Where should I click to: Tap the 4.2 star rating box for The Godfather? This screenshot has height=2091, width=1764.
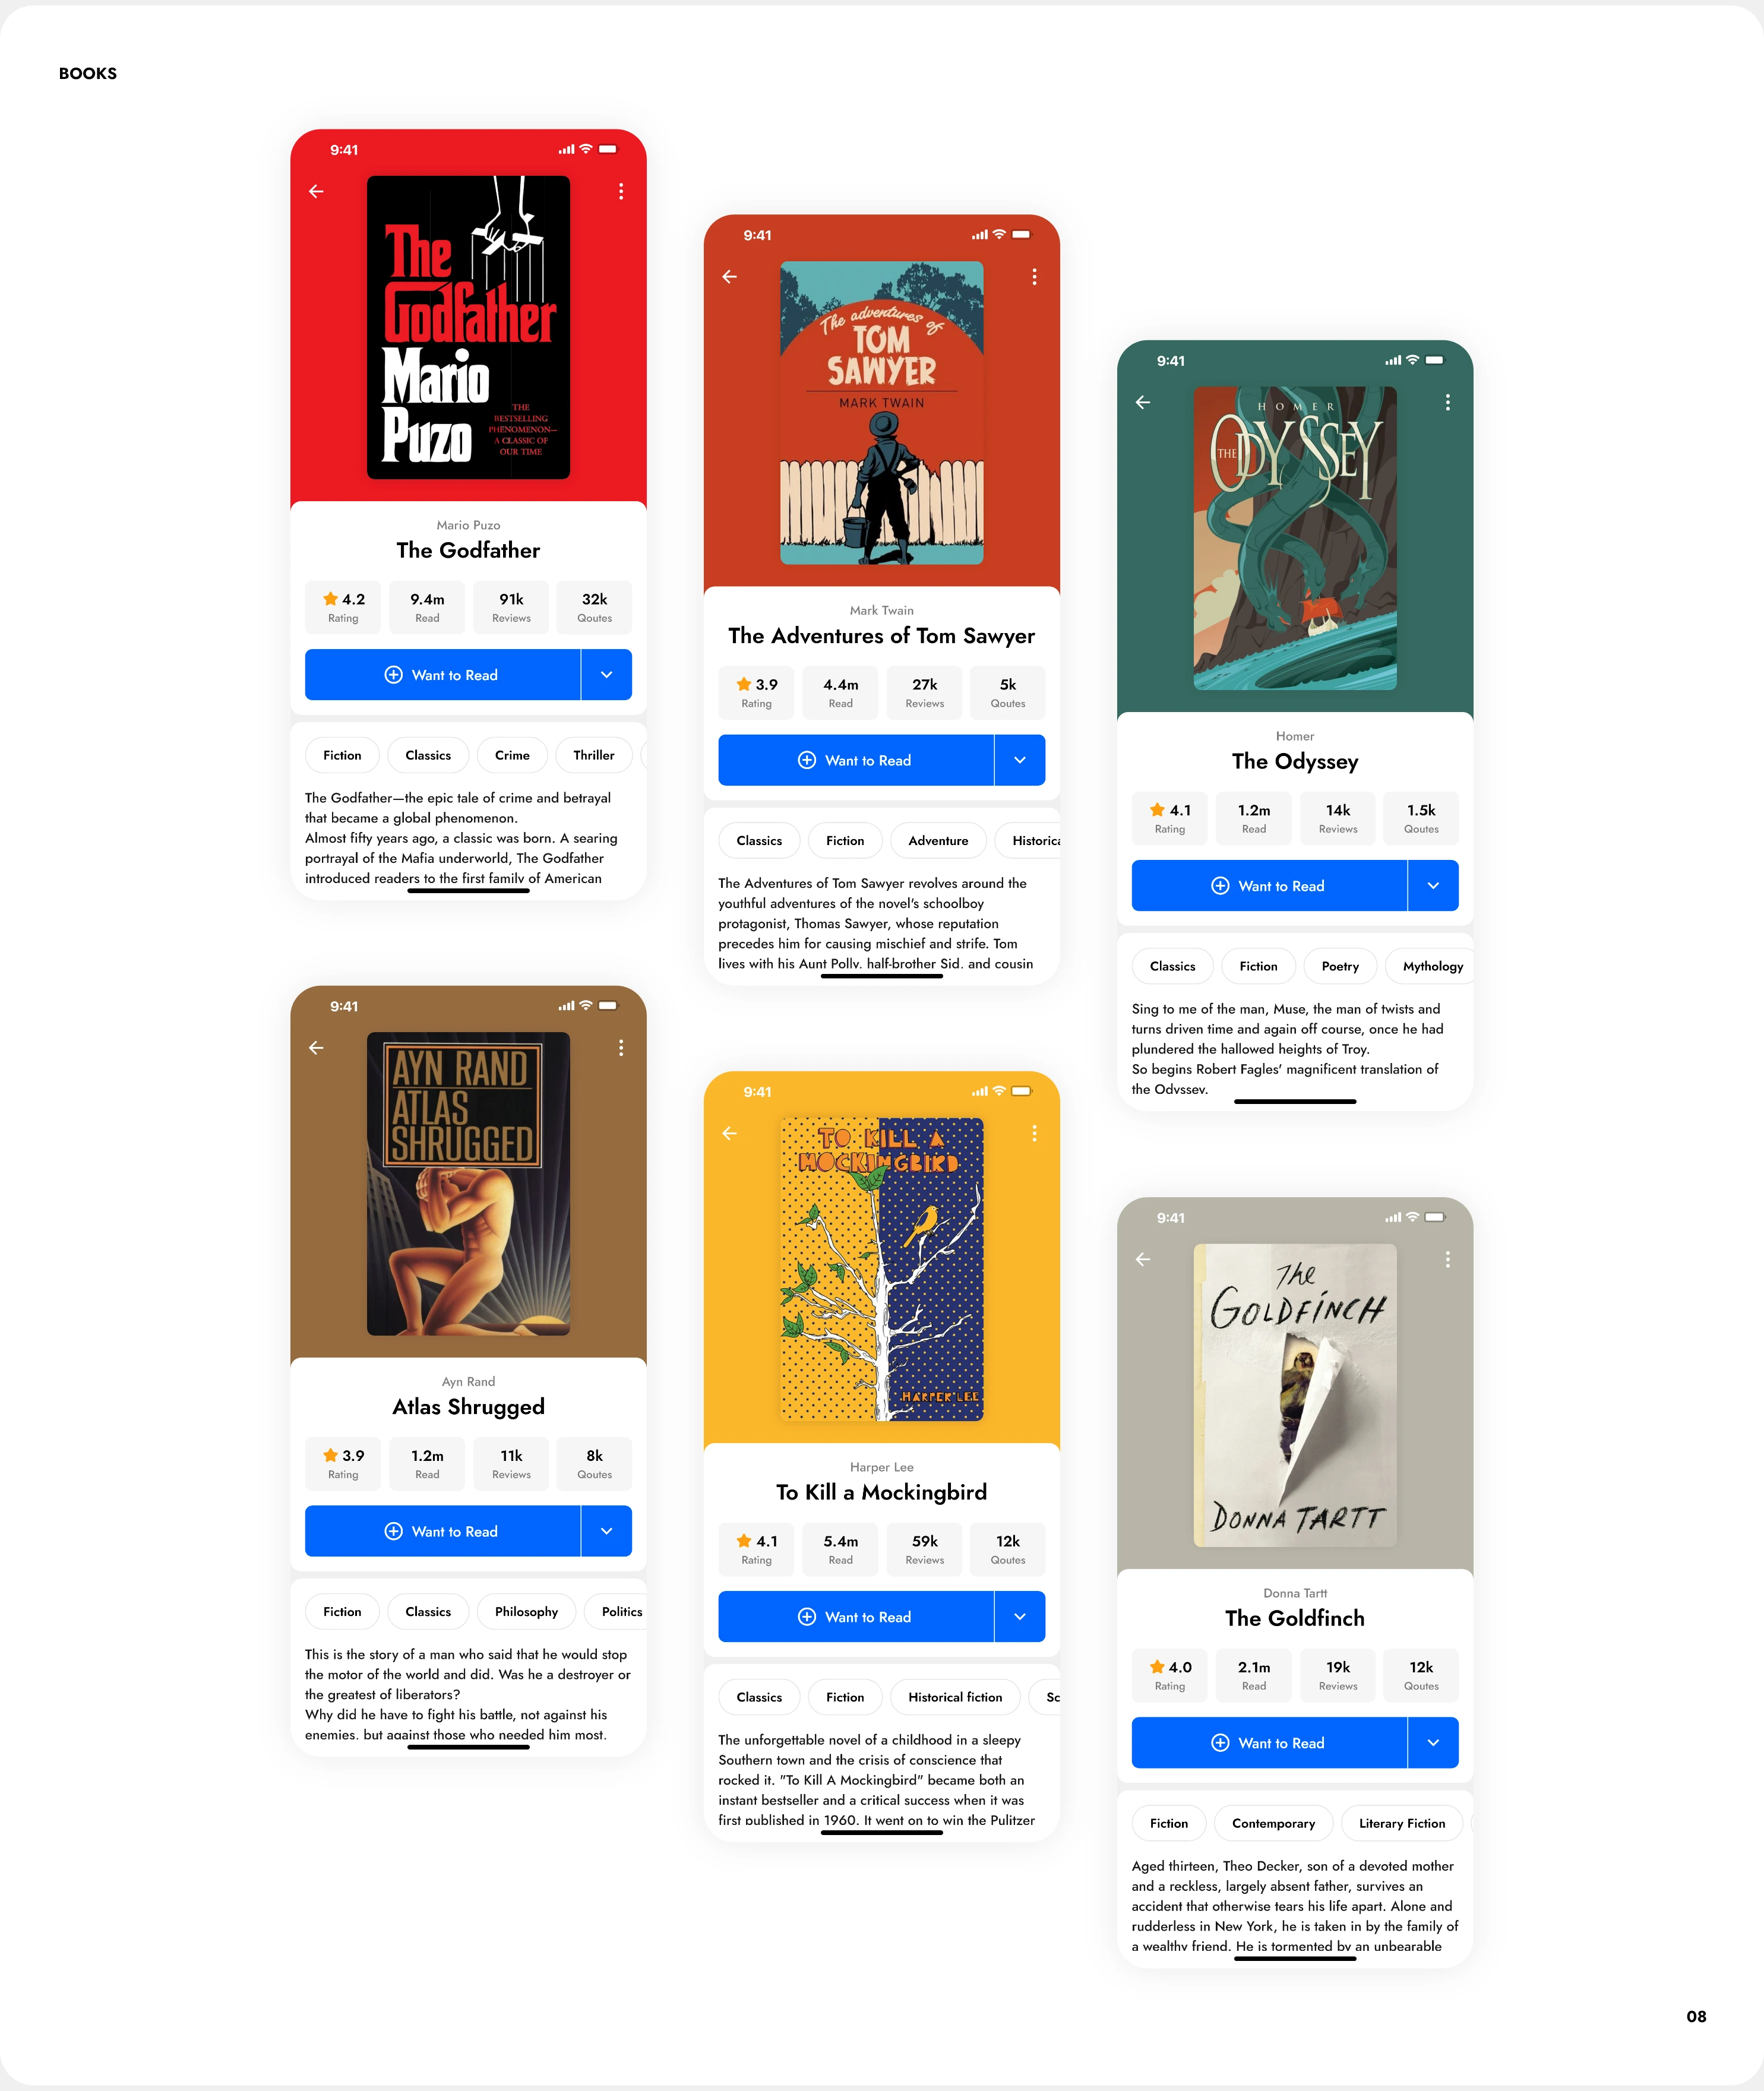[343, 607]
